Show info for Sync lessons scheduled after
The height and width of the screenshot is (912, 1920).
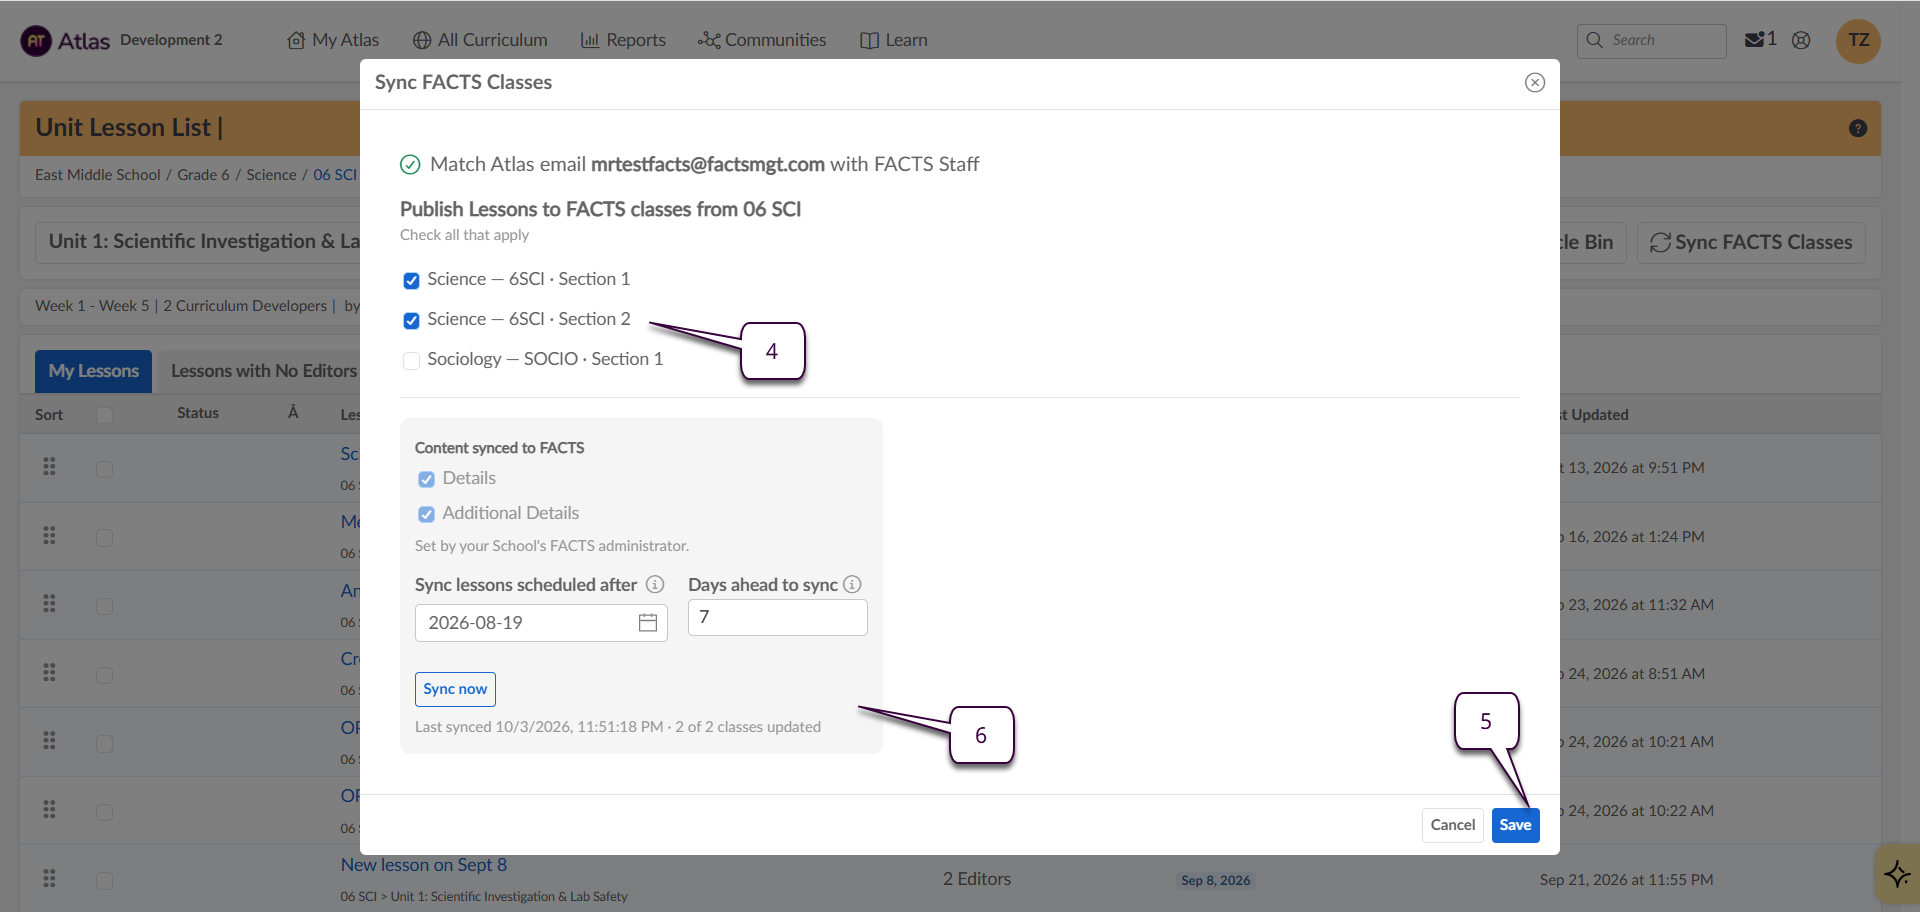click(x=655, y=584)
